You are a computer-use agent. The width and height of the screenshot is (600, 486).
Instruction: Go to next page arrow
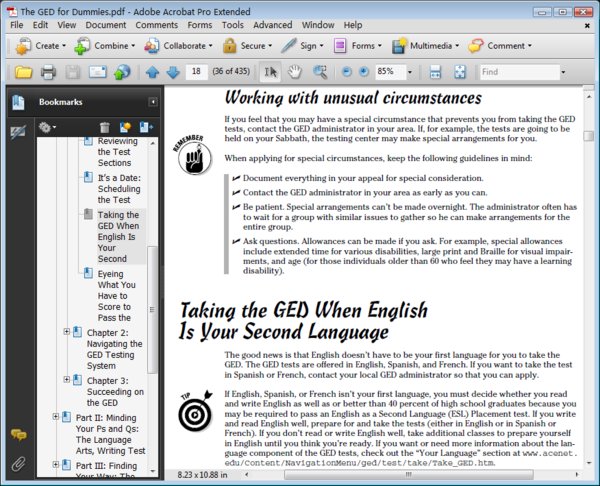click(x=173, y=72)
